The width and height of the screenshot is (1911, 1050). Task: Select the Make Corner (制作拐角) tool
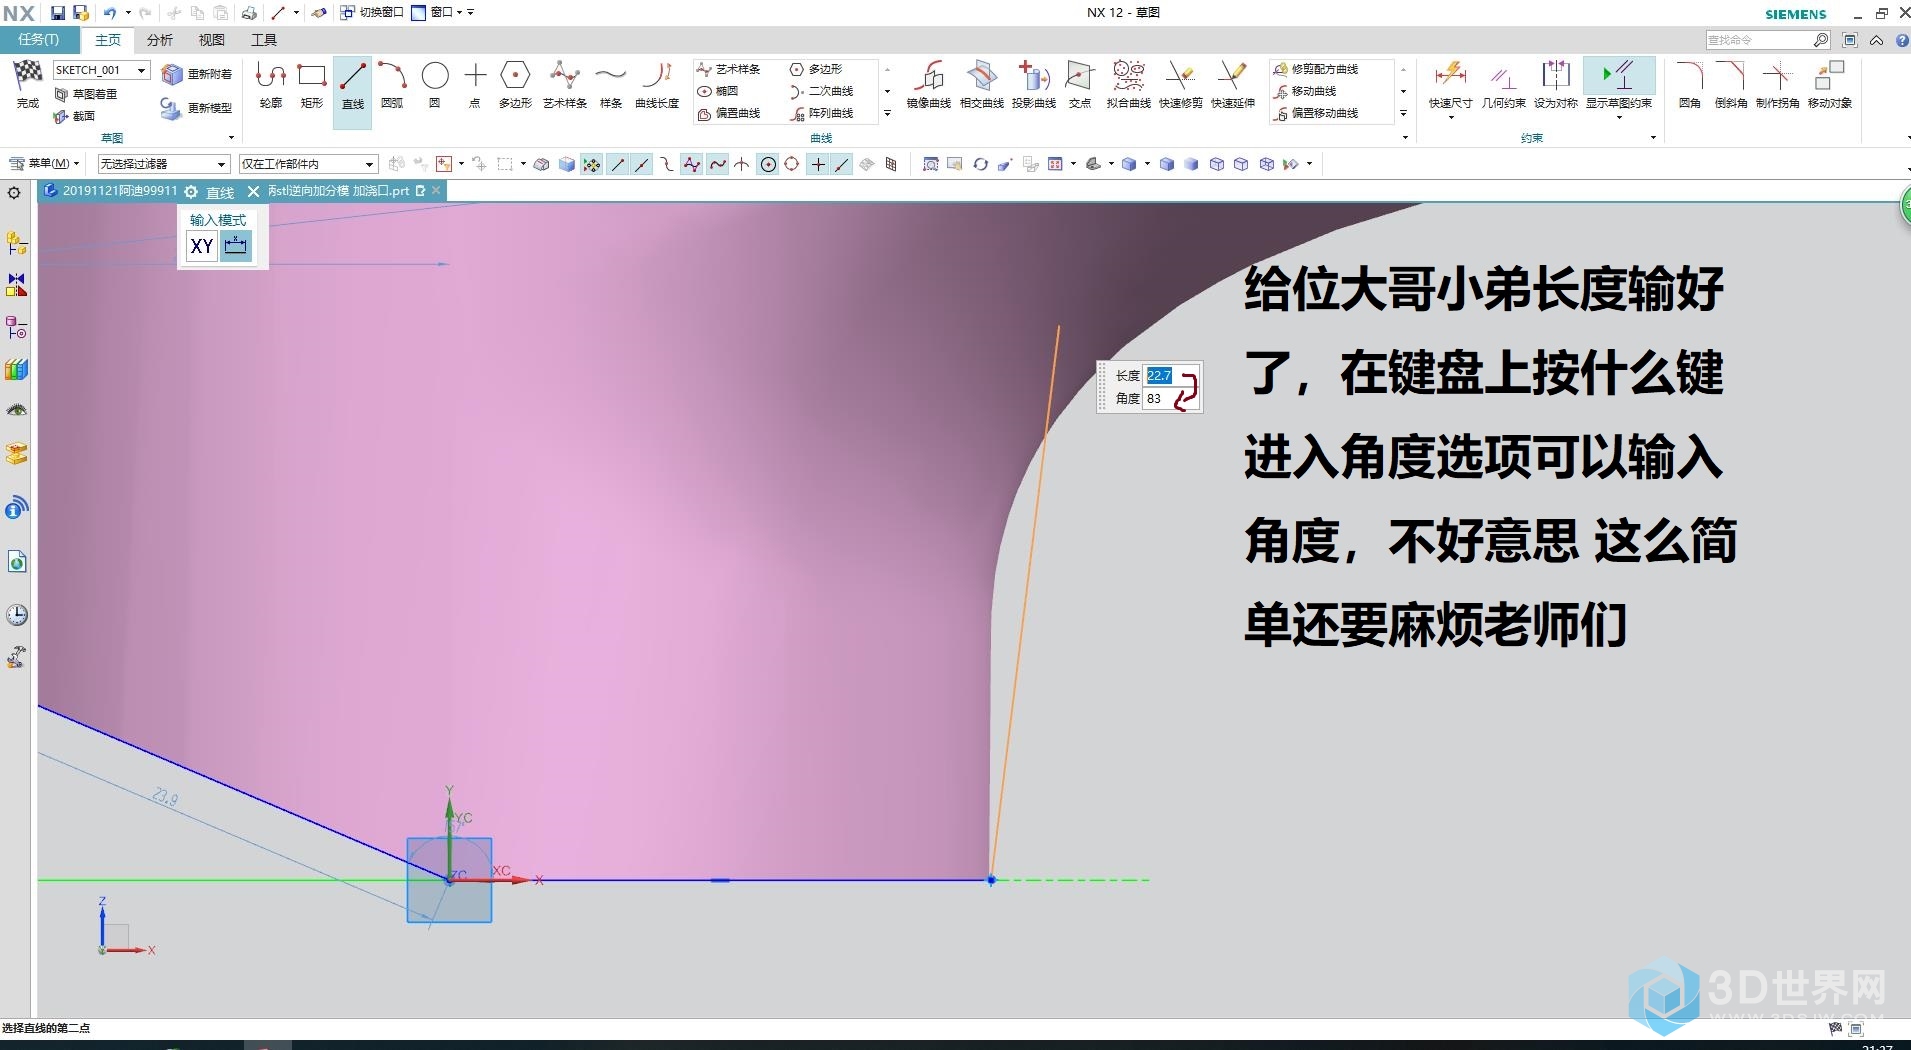1777,84
